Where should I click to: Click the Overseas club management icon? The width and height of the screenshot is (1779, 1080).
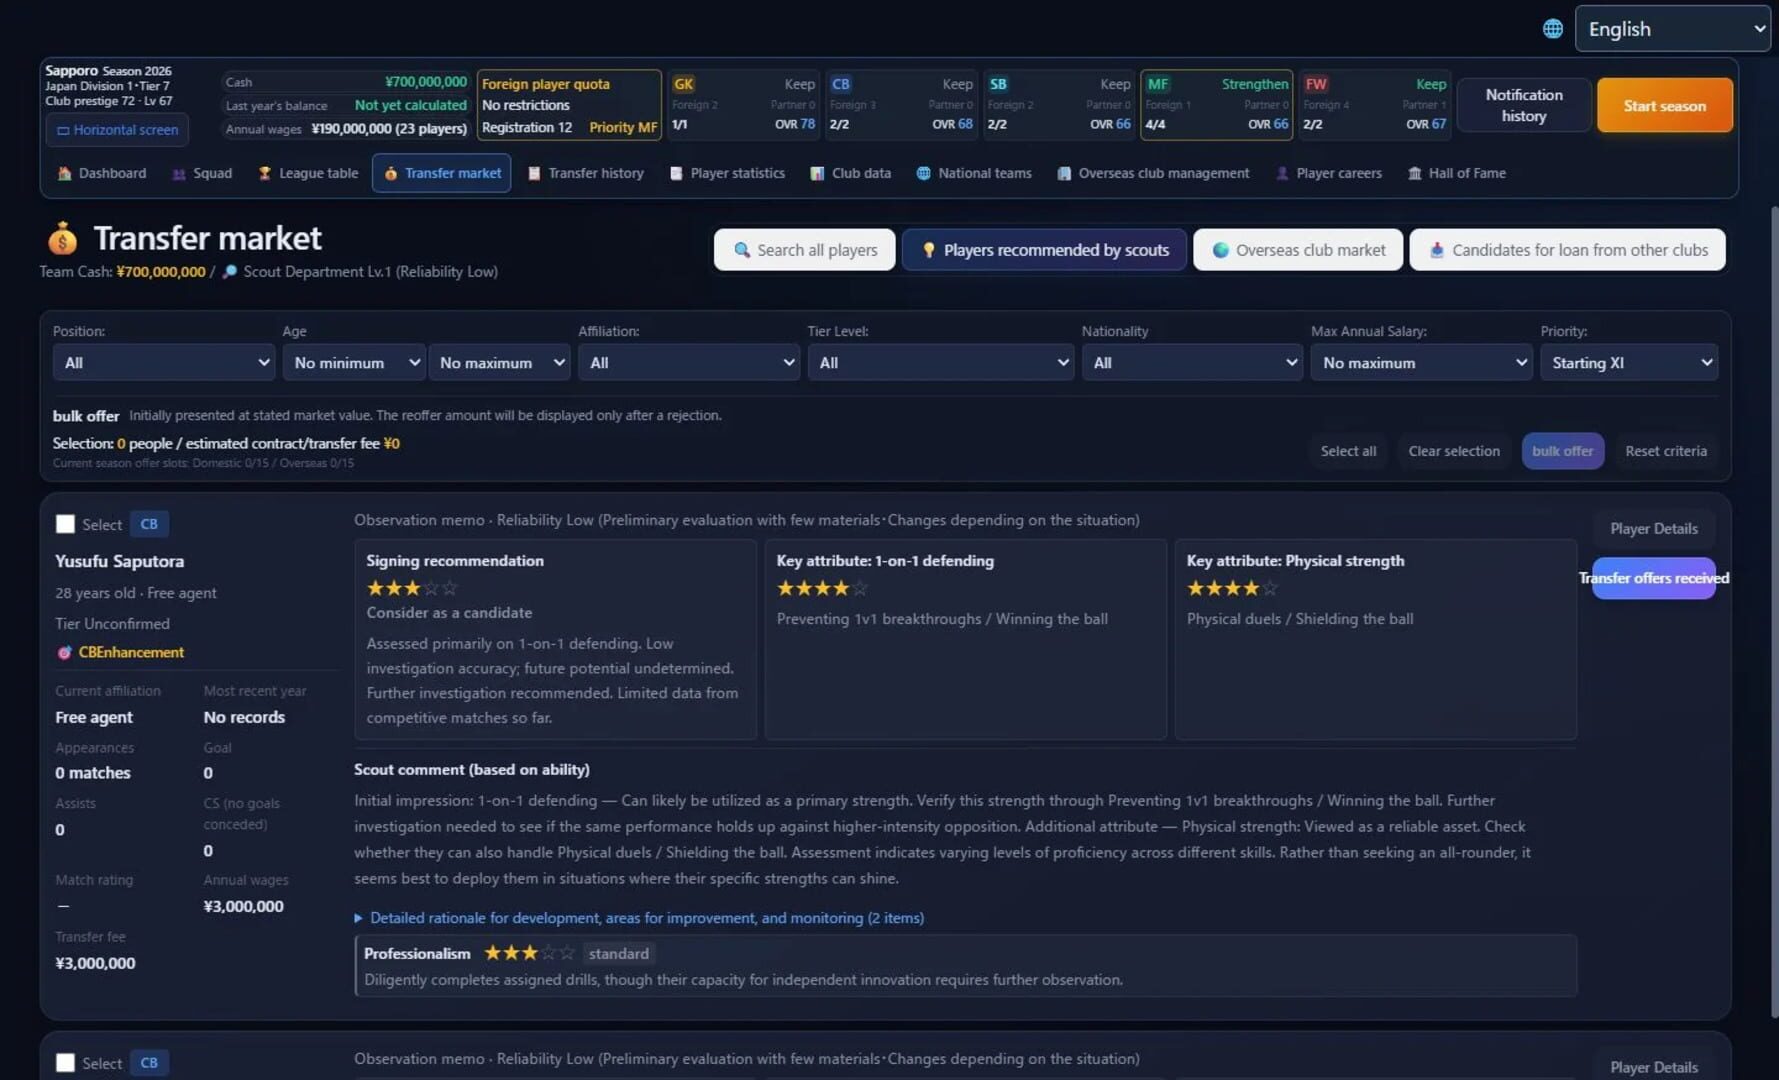(x=1064, y=173)
